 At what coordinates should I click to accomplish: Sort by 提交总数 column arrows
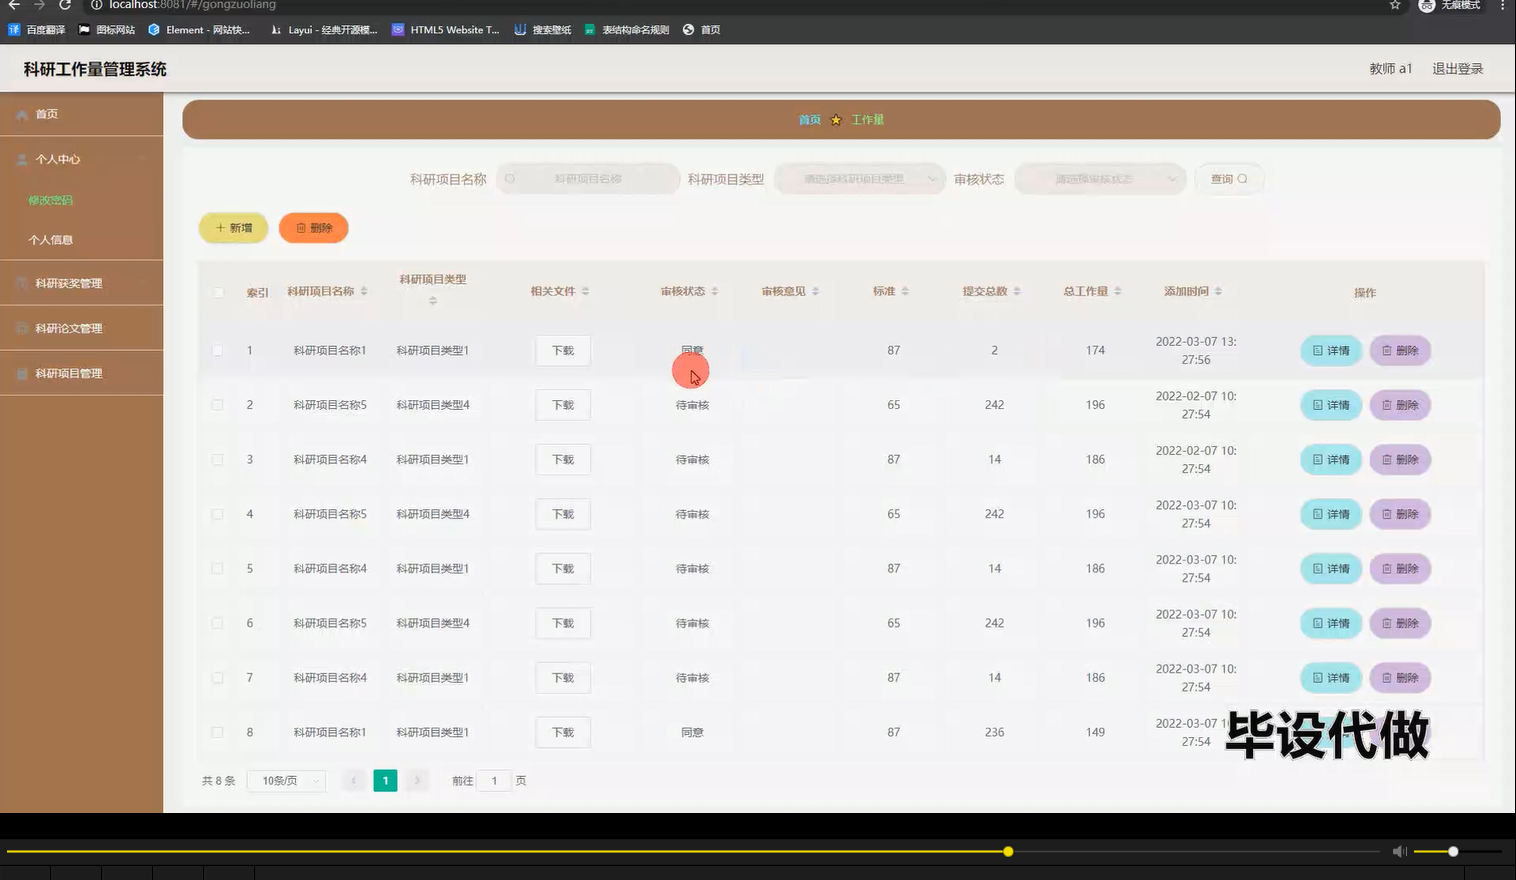tap(1017, 291)
